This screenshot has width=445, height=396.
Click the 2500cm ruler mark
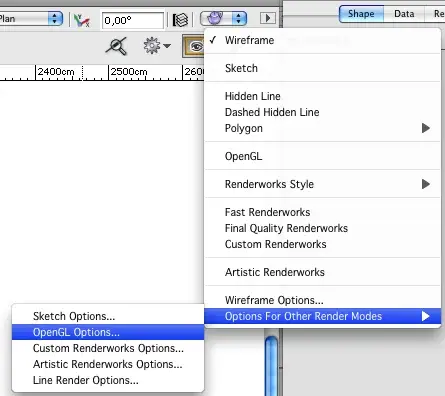click(x=129, y=72)
